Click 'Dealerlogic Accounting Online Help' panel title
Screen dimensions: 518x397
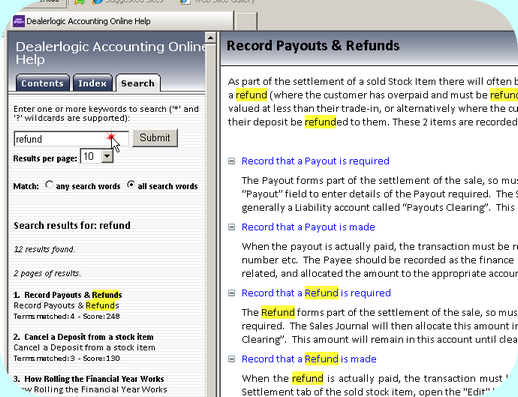(x=110, y=53)
